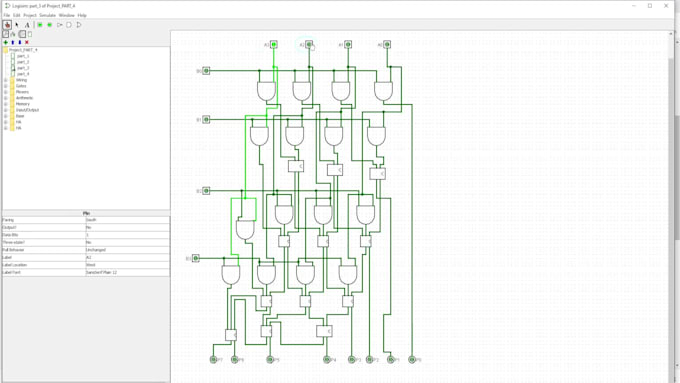Select the arrow Edit tool
Image resolution: width=680 pixels, height=383 pixels.
pyautogui.click(x=17, y=25)
